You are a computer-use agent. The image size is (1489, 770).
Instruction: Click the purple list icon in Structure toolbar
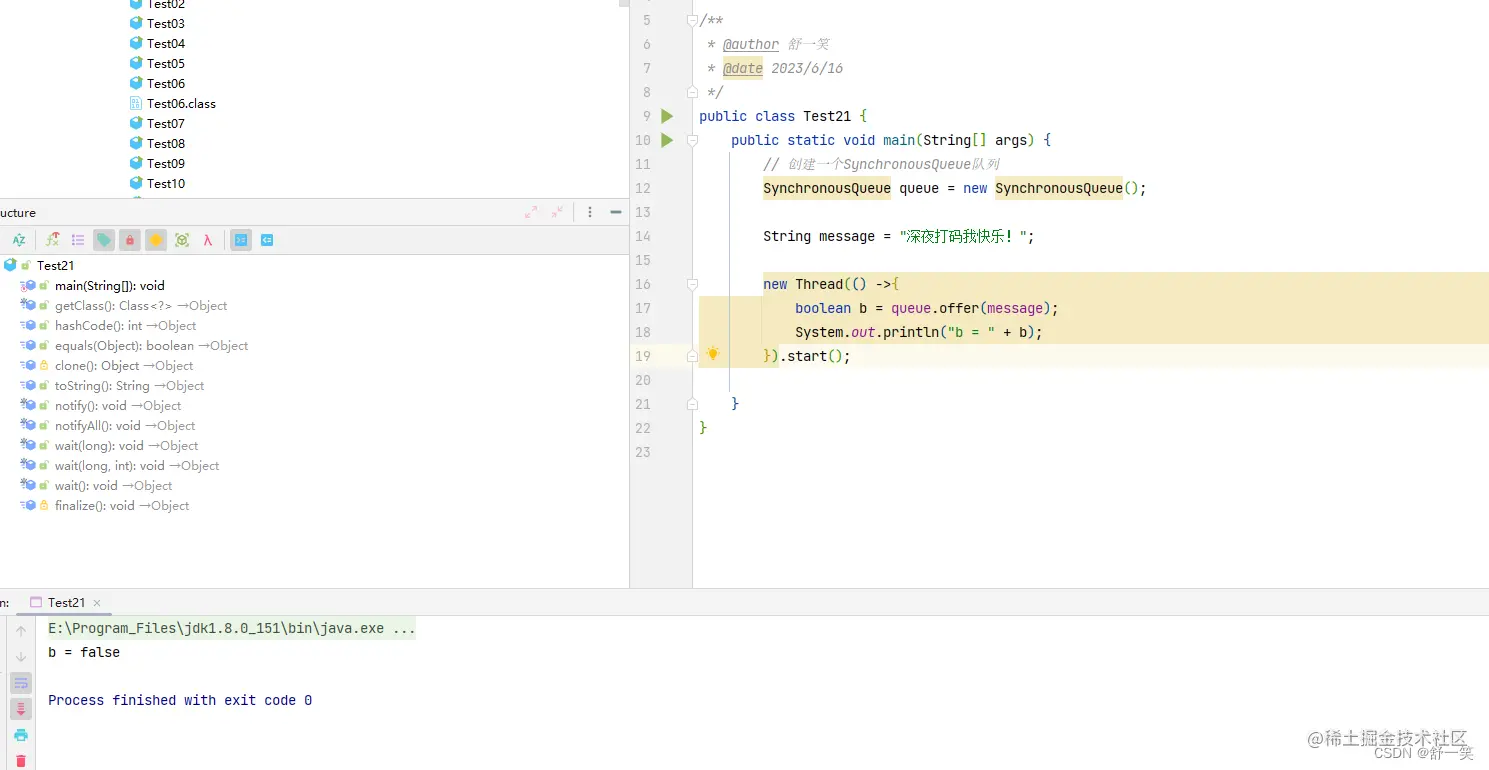click(78, 240)
